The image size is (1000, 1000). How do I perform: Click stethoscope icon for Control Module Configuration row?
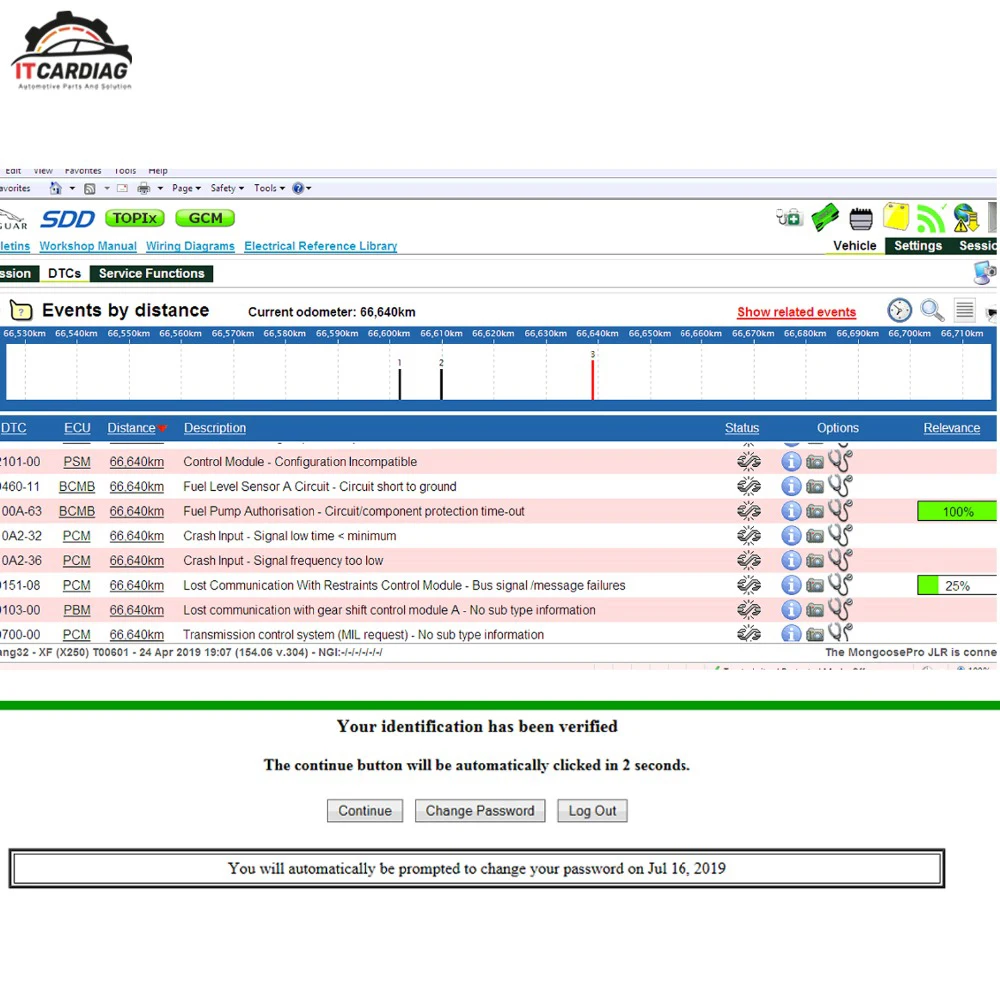click(x=840, y=460)
